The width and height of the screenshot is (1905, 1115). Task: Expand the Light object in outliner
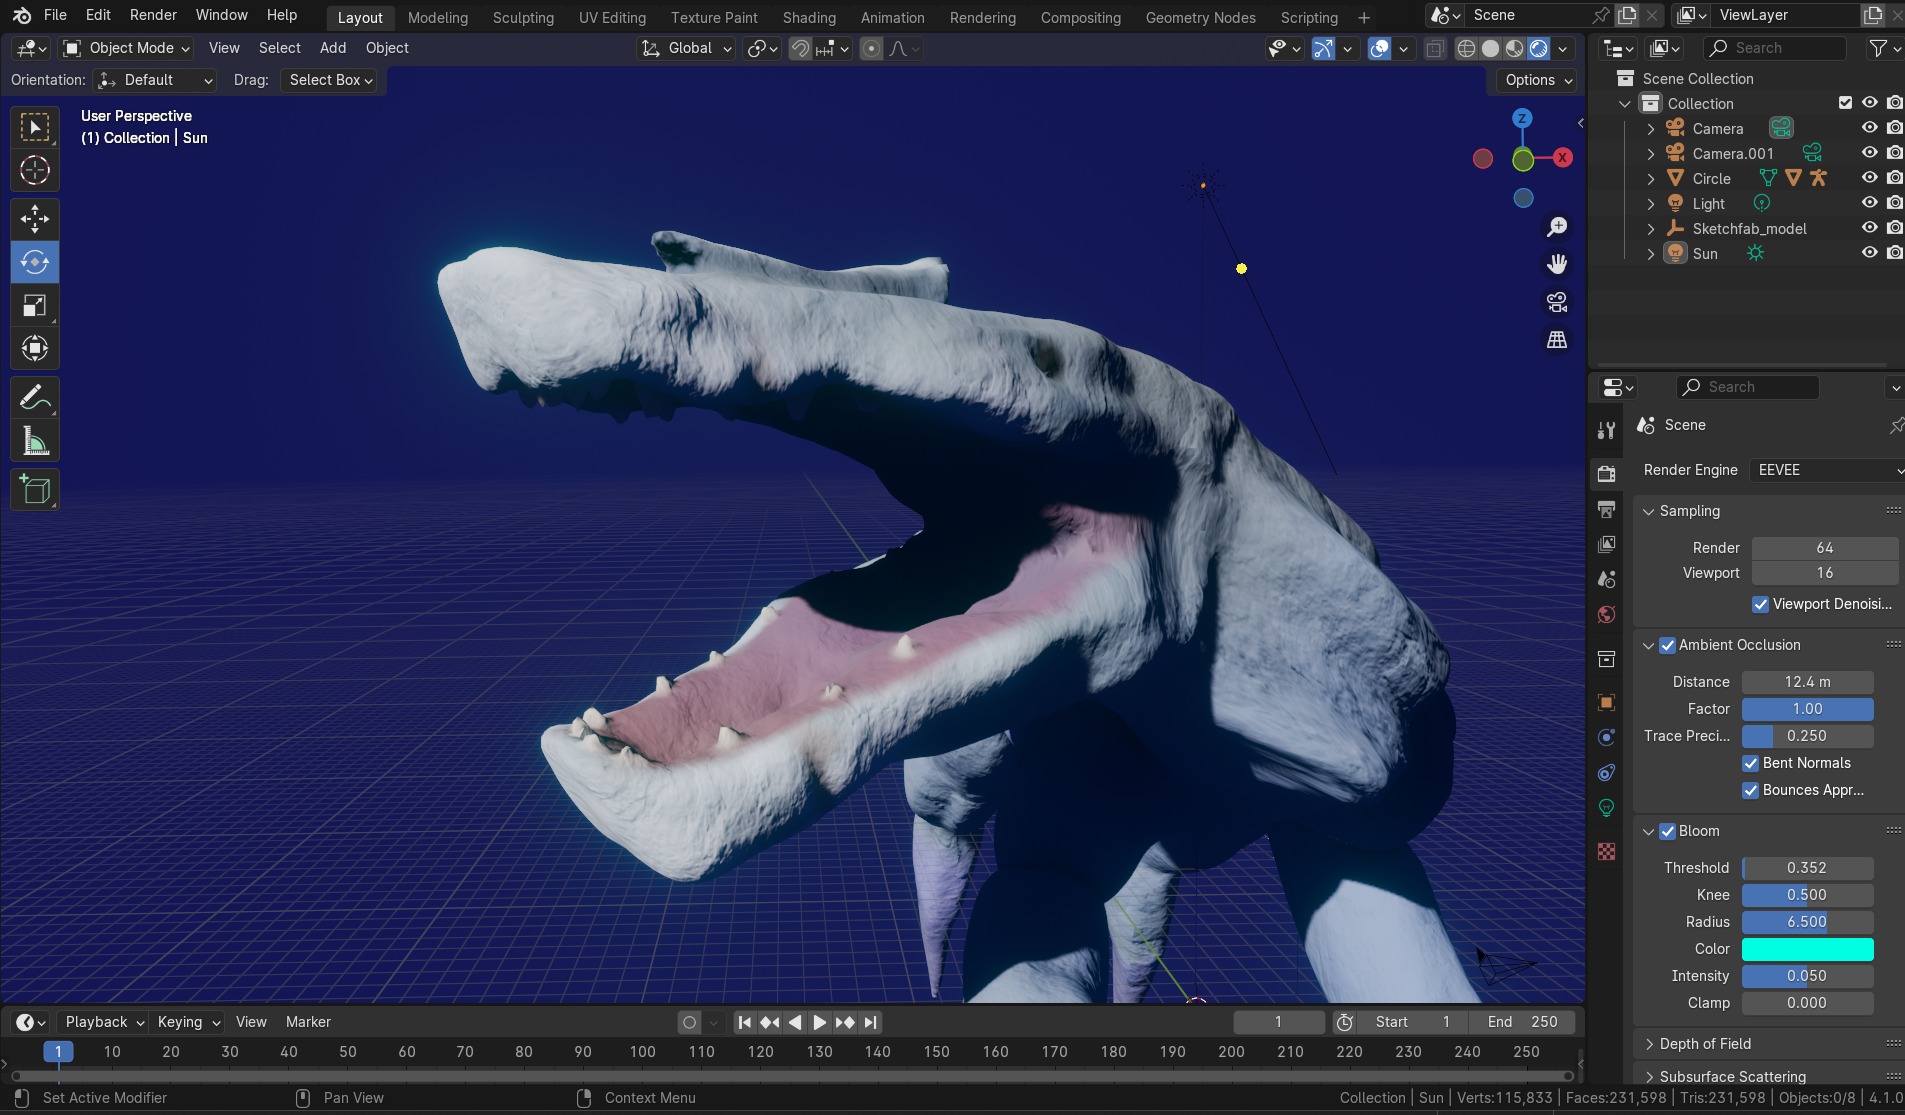(1651, 203)
